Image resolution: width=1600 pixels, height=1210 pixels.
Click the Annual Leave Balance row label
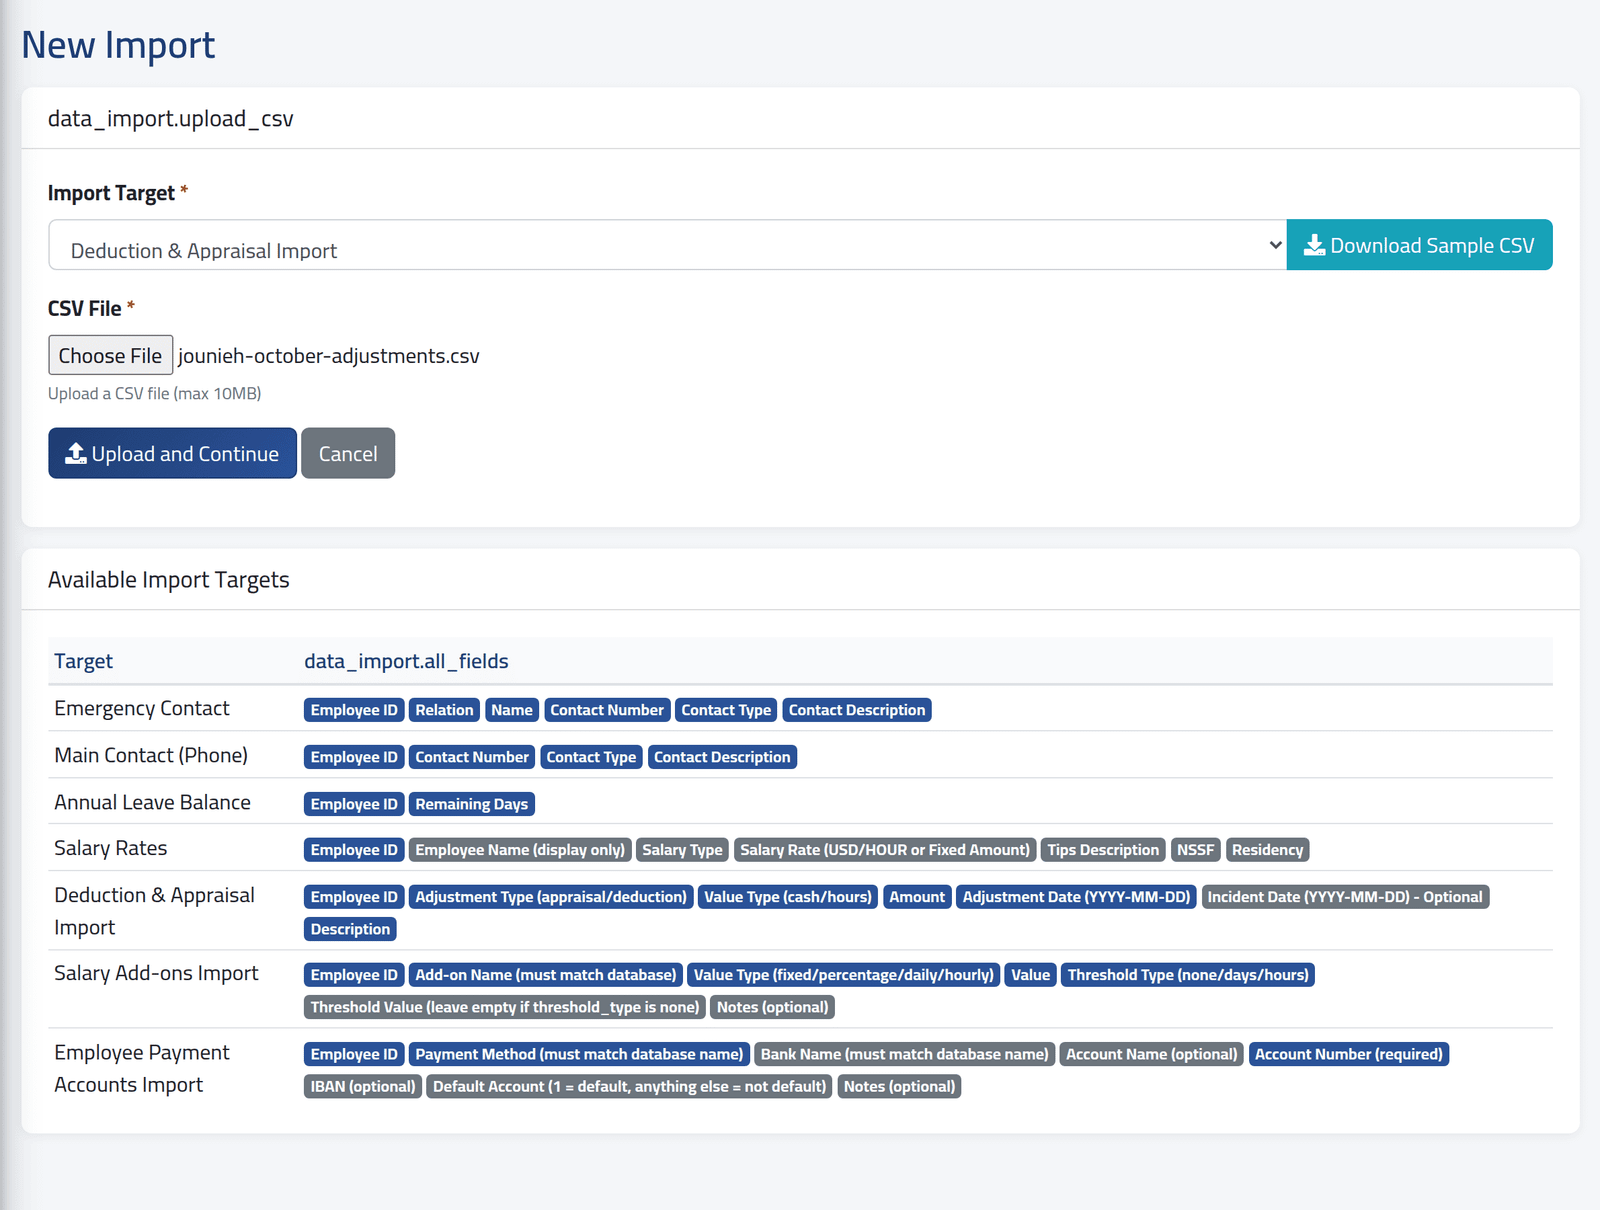(152, 802)
